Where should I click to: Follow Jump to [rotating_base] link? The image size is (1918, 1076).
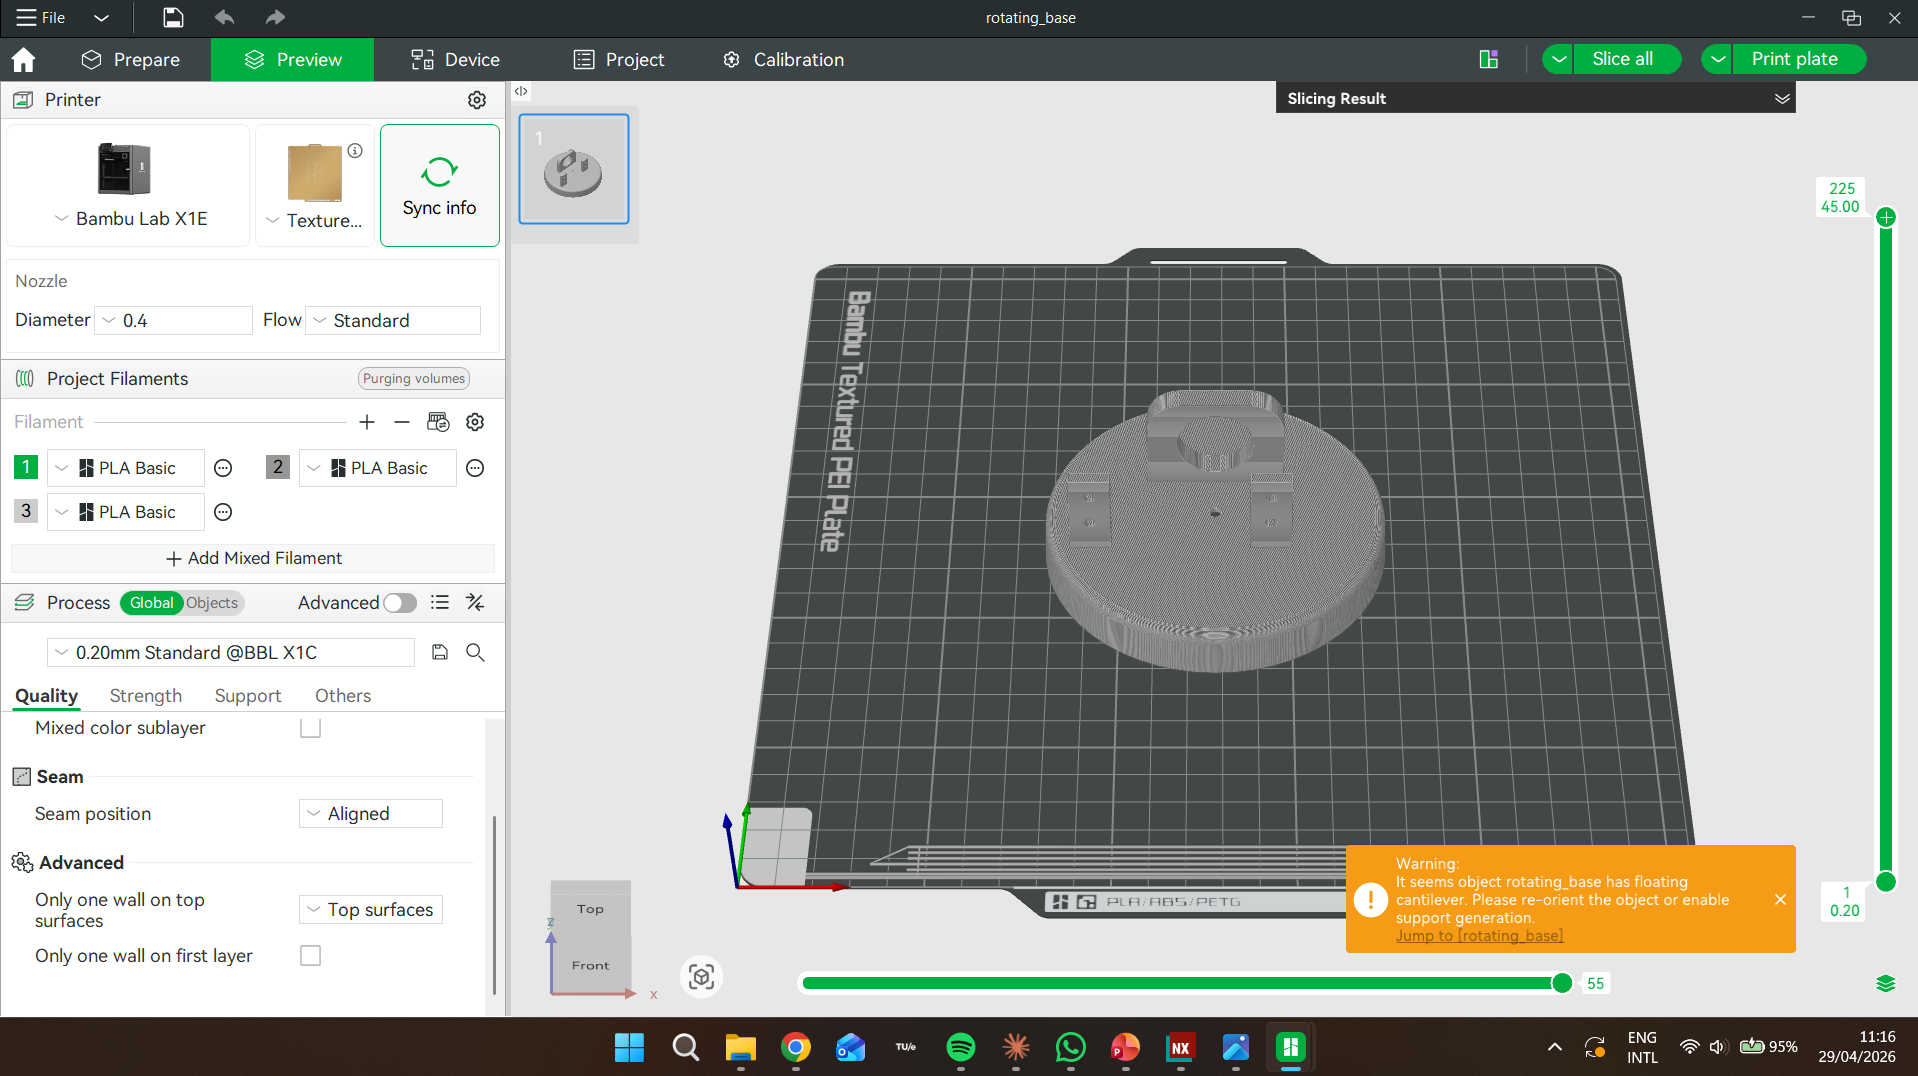pyautogui.click(x=1479, y=936)
